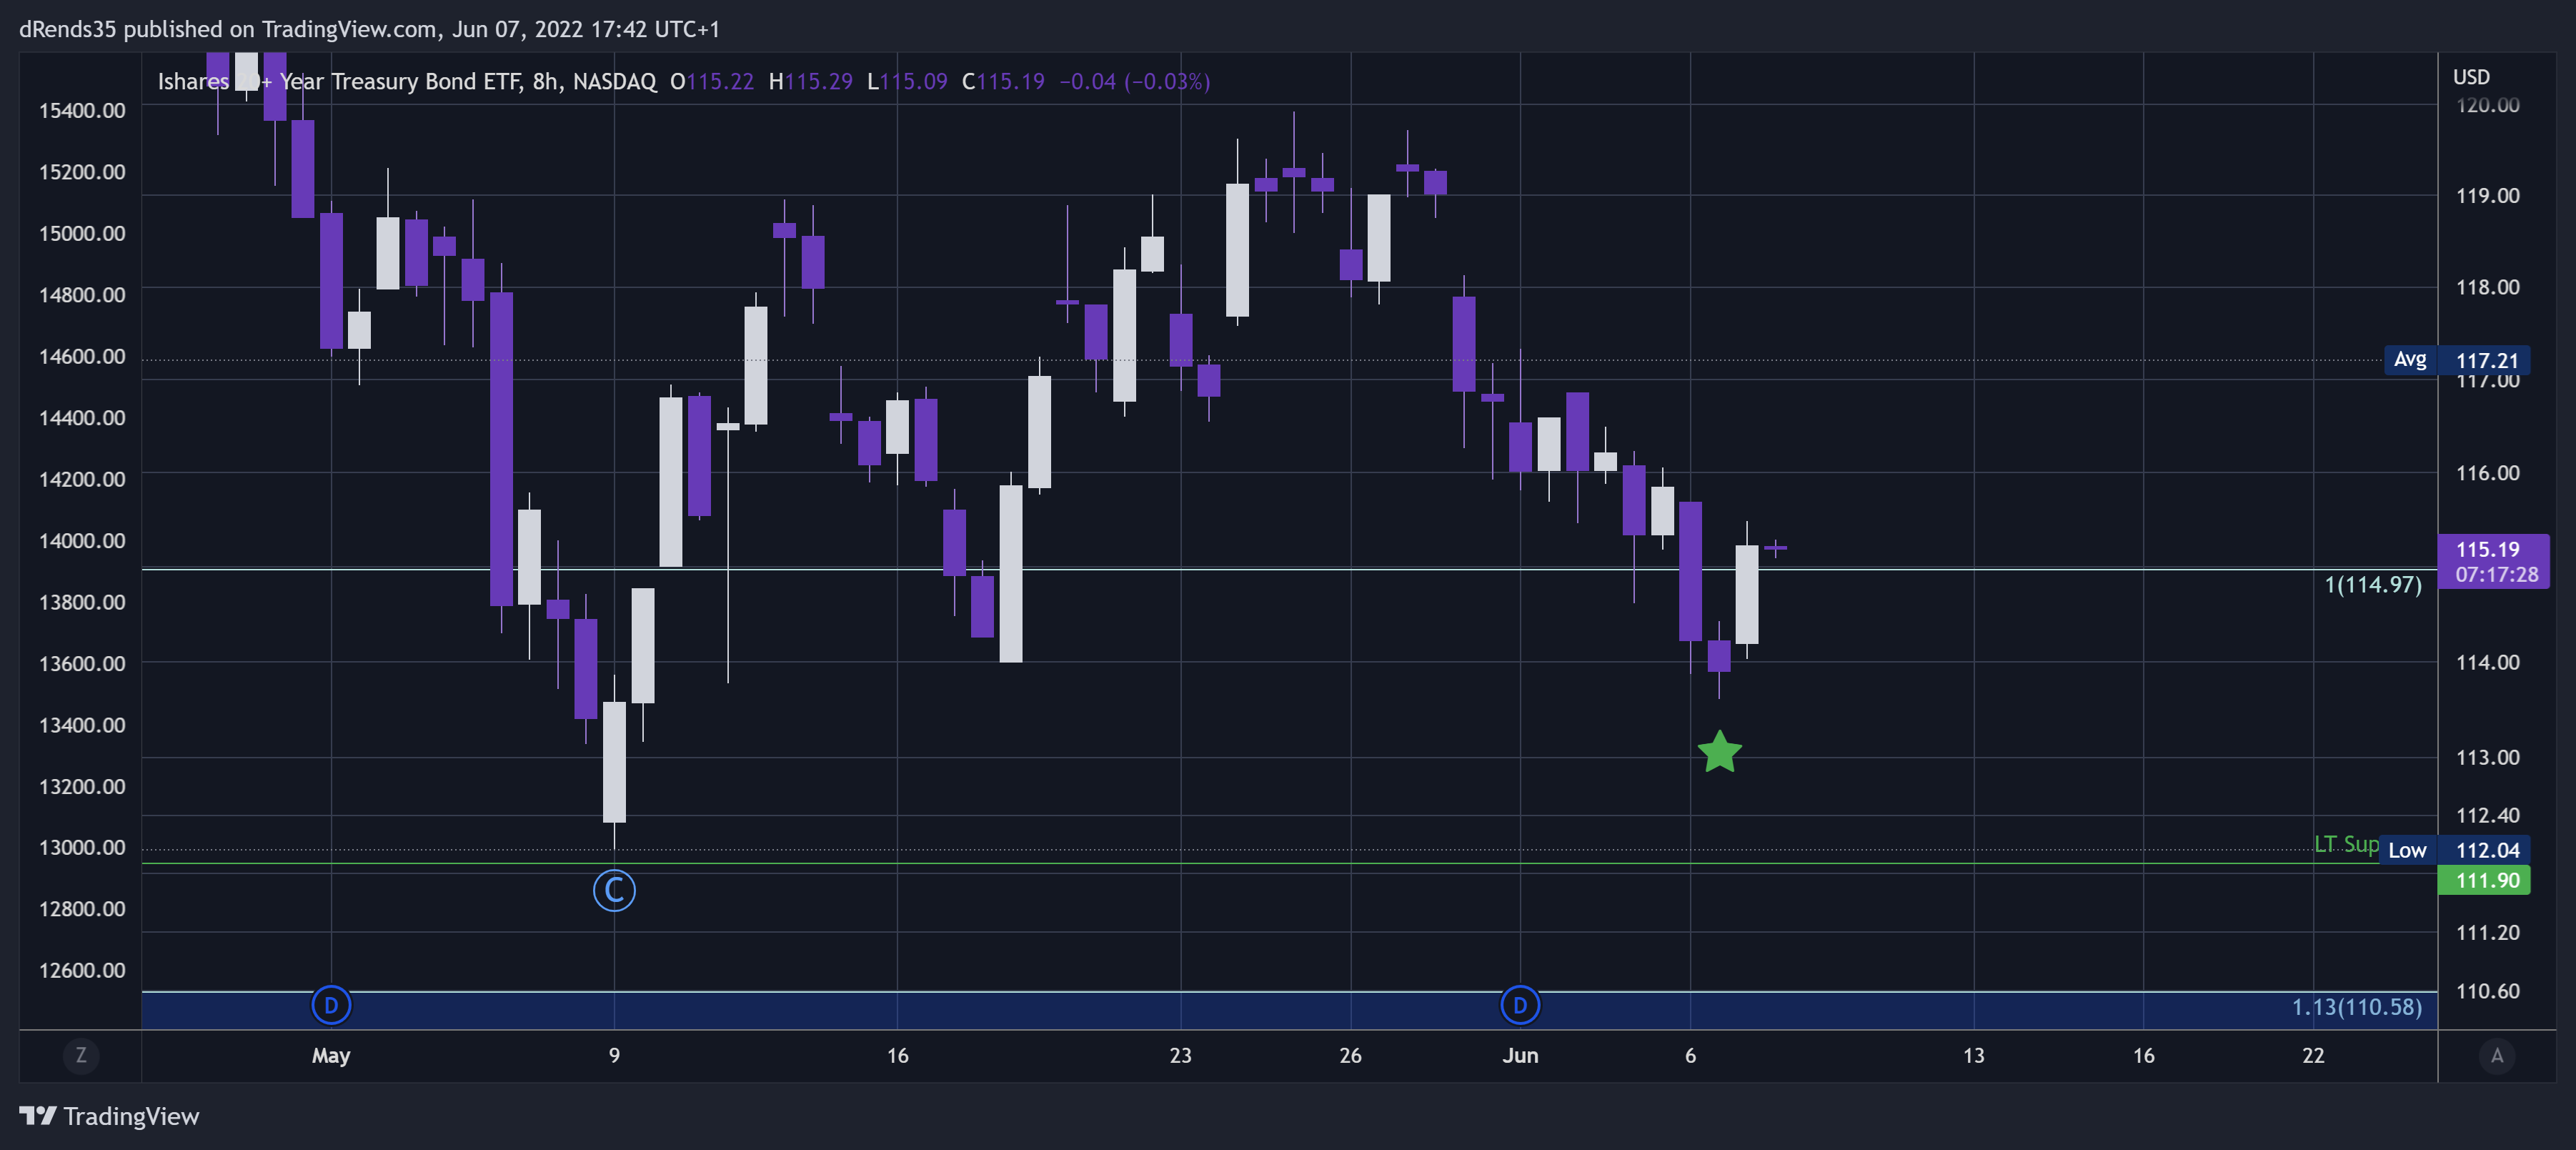The width and height of the screenshot is (2576, 1150).
Task: Click the 118.00 right scale label
Action: pyautogui.click(x=2487, y=287)
